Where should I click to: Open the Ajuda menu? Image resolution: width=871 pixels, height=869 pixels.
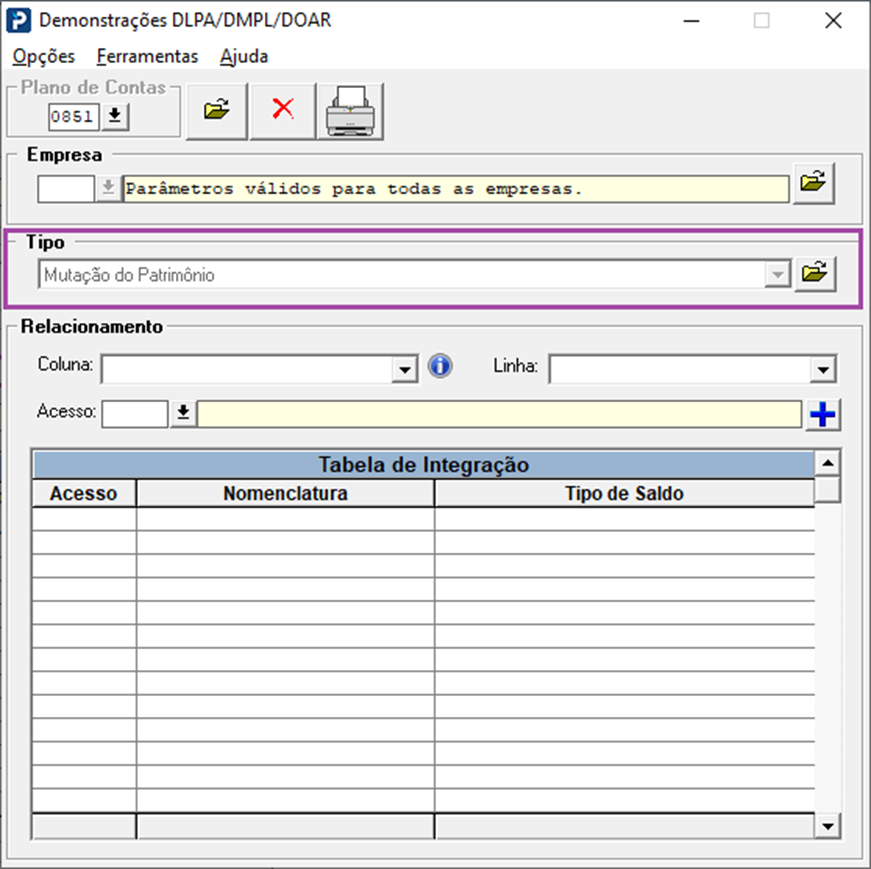coord(244,56)
